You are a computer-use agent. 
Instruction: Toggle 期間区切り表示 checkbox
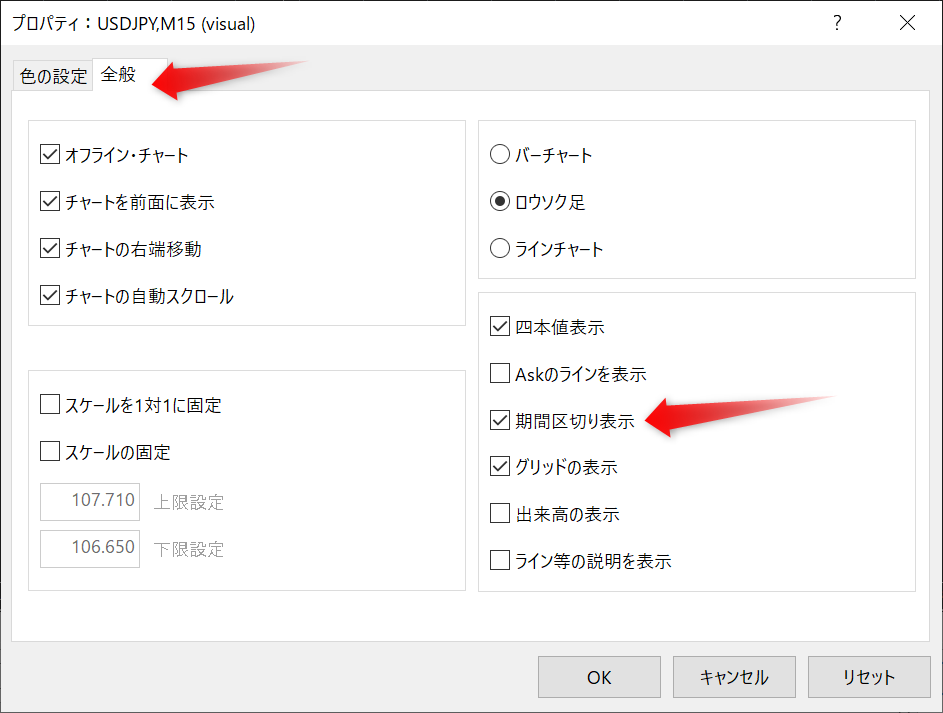click(500, 421)
